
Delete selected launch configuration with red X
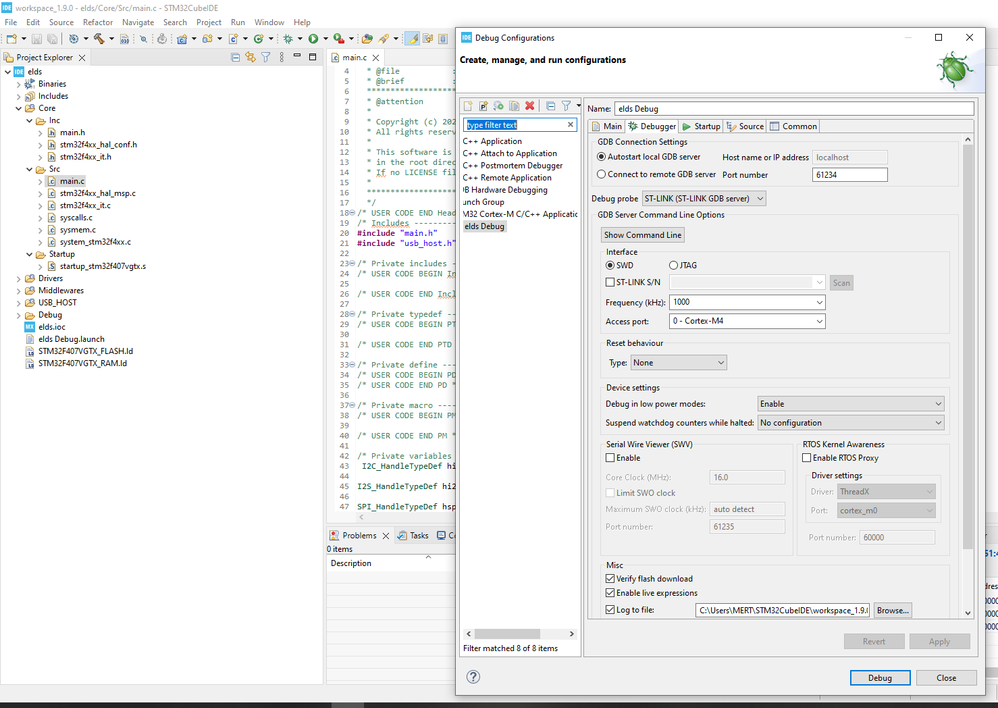530,106
